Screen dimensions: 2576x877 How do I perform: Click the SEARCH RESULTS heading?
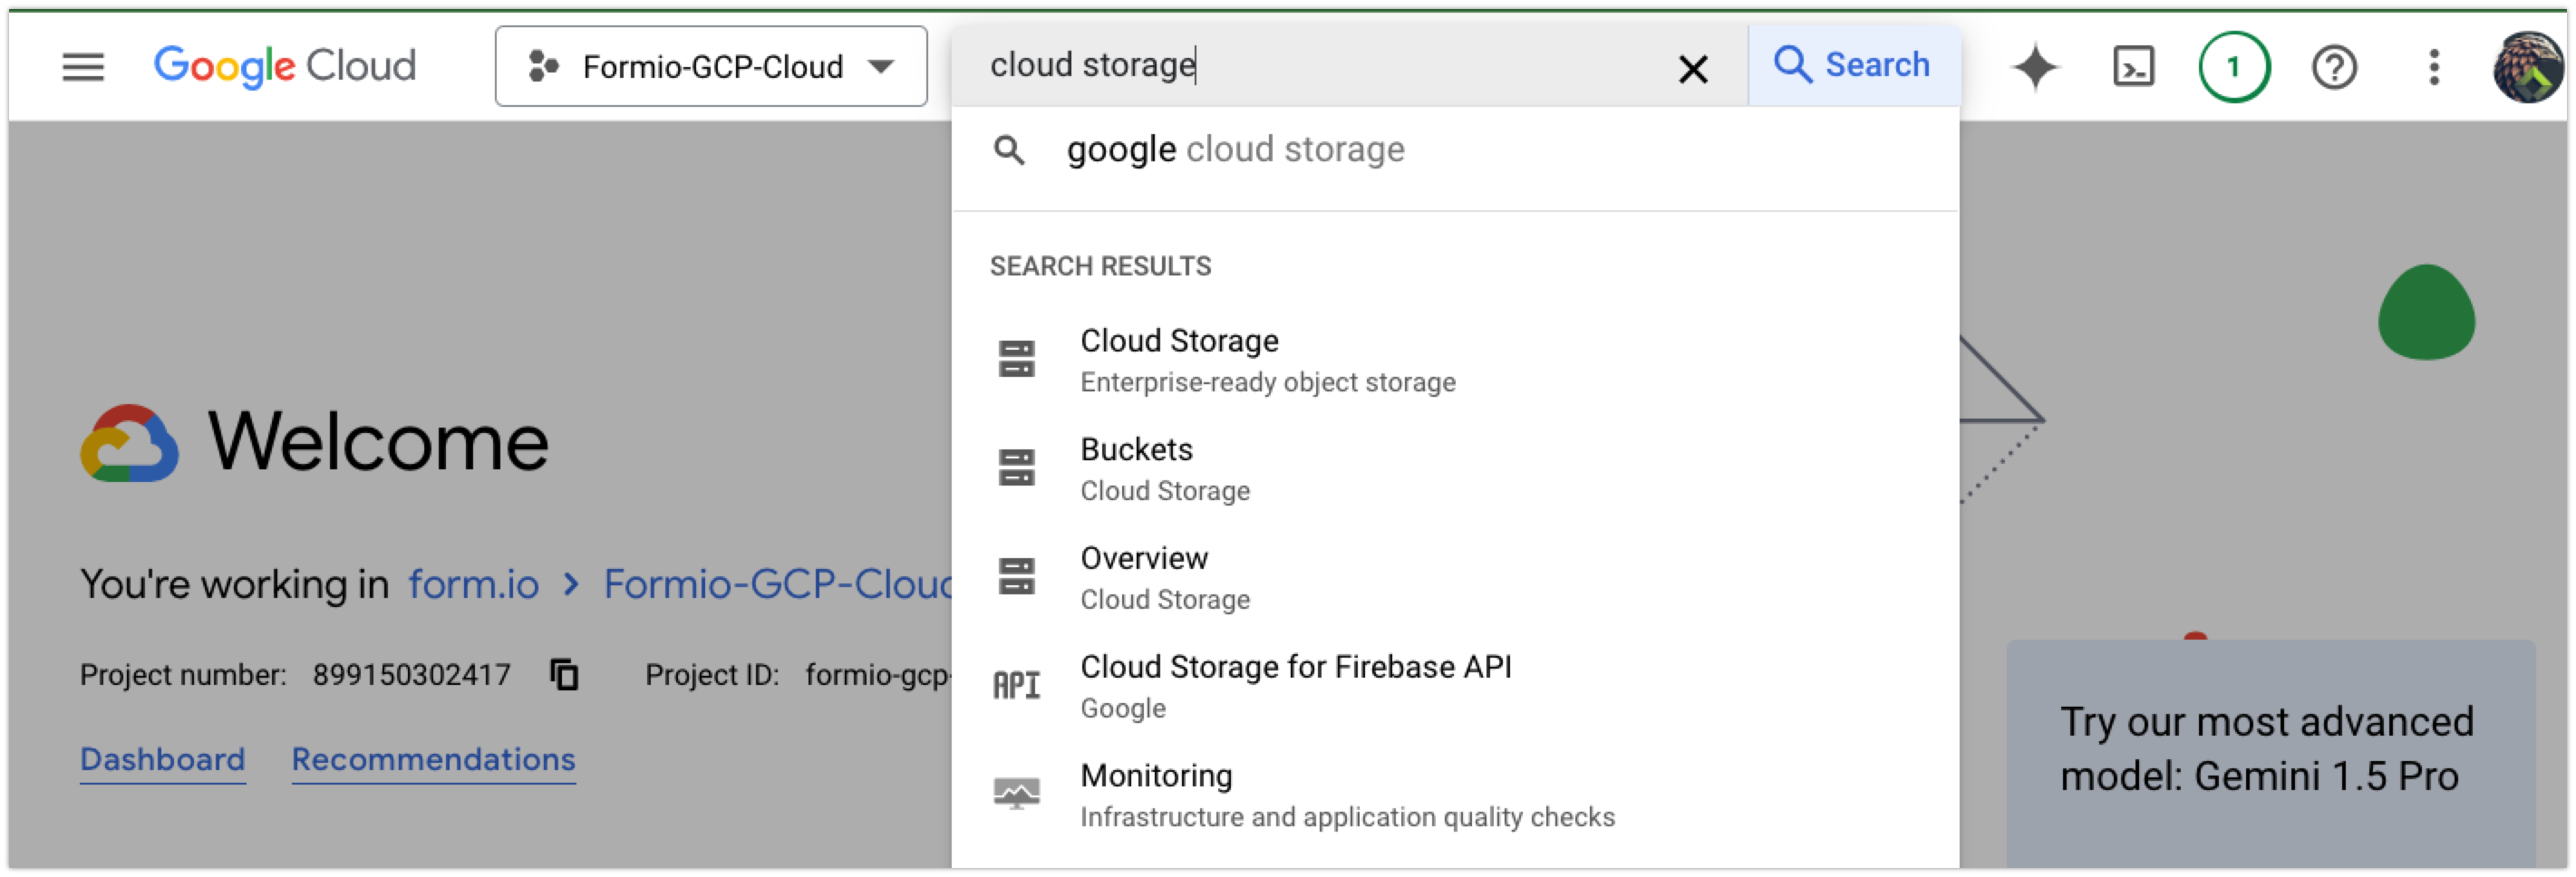tap(1100, 267)
